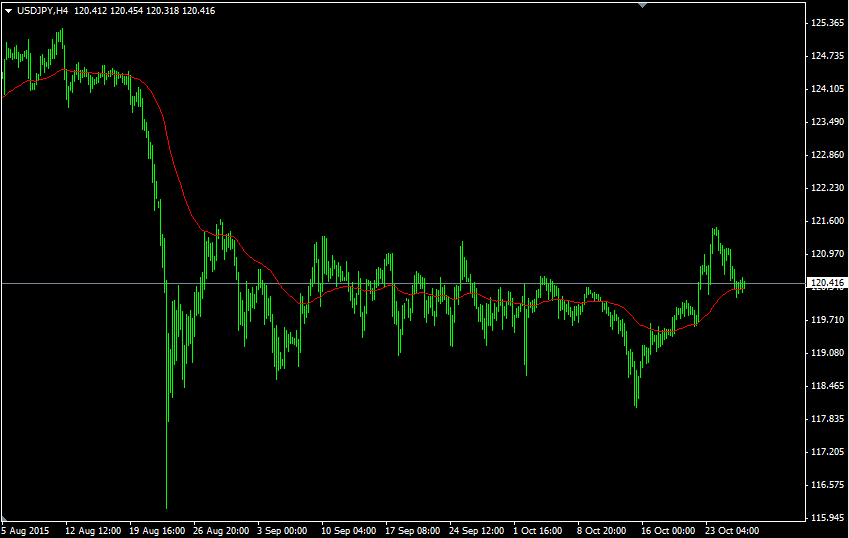
Task: Click the 124.735 price axis label
Action: pos(827,56)
